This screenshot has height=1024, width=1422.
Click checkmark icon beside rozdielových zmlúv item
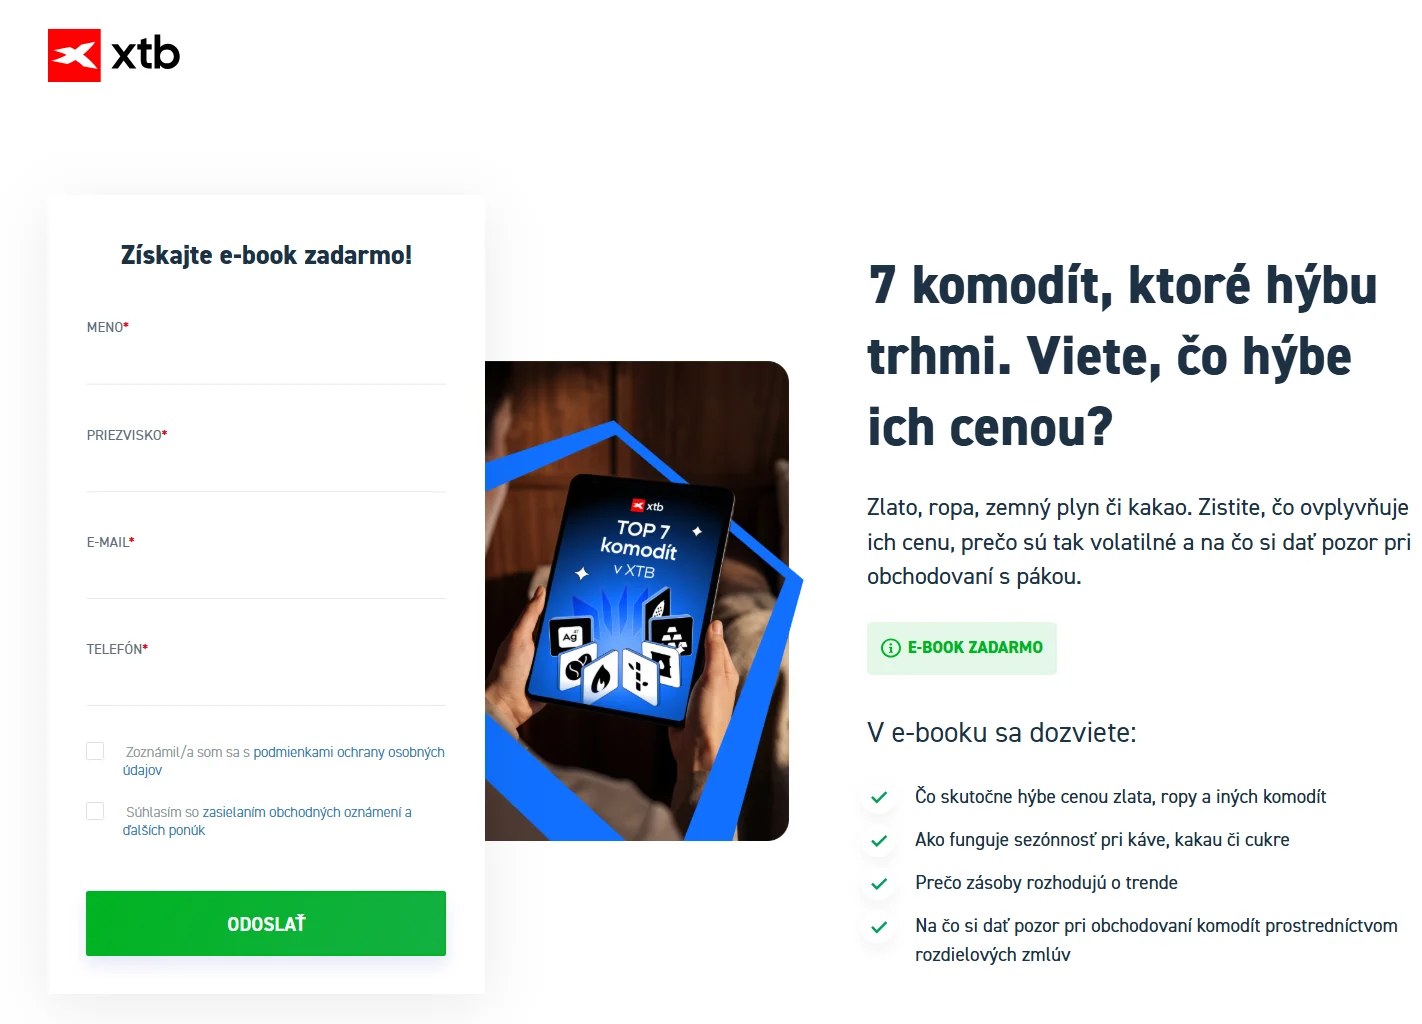pos(879,927)
